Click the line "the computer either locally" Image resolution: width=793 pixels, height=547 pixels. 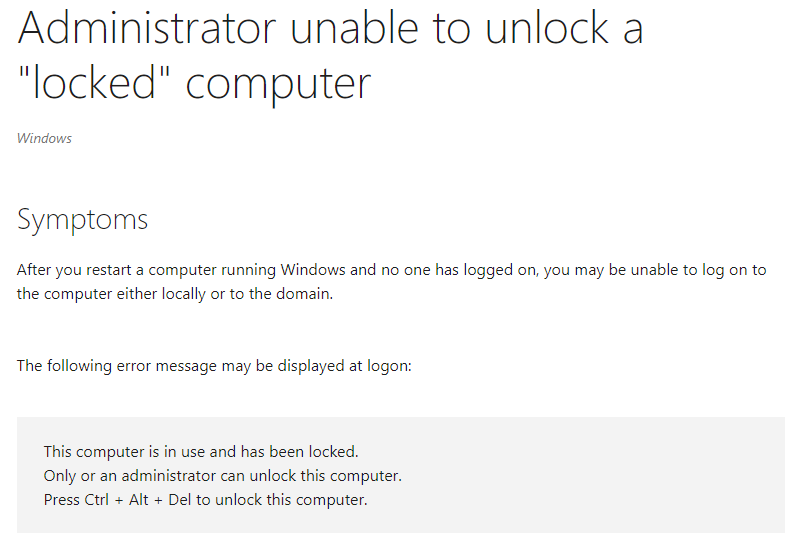[175, 294]
